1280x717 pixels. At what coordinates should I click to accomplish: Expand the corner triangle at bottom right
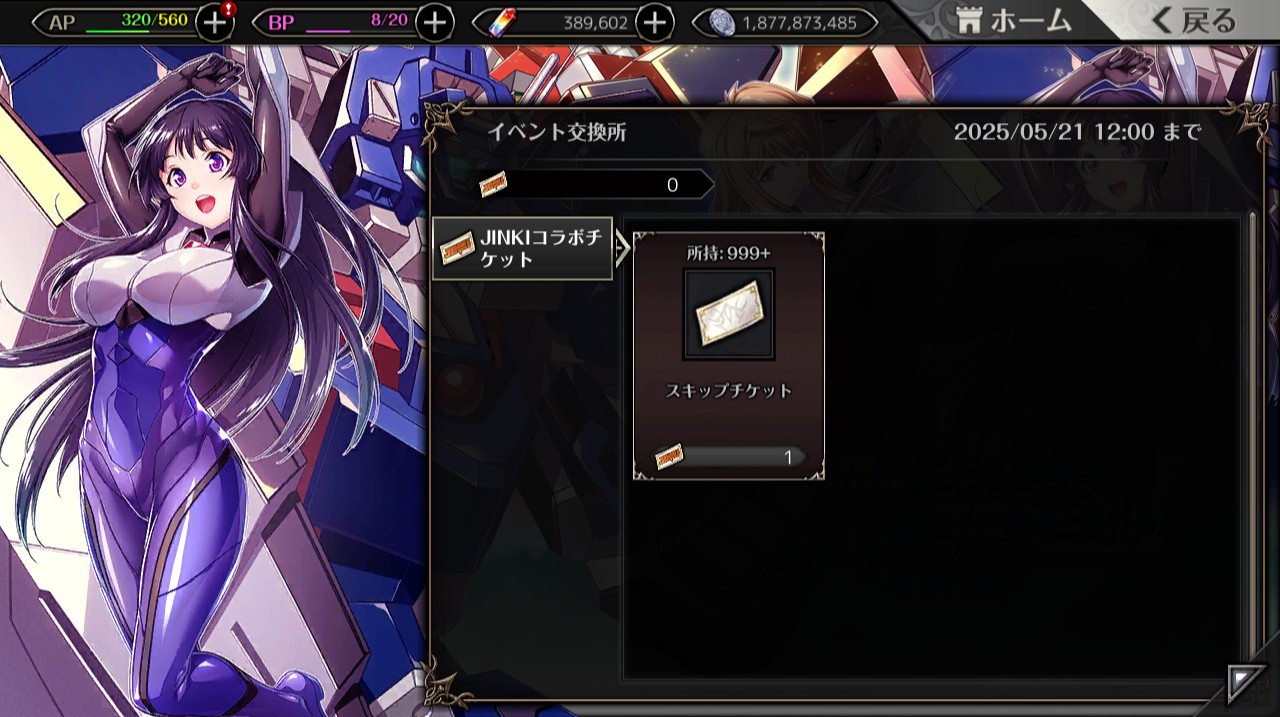(1246, 684)
